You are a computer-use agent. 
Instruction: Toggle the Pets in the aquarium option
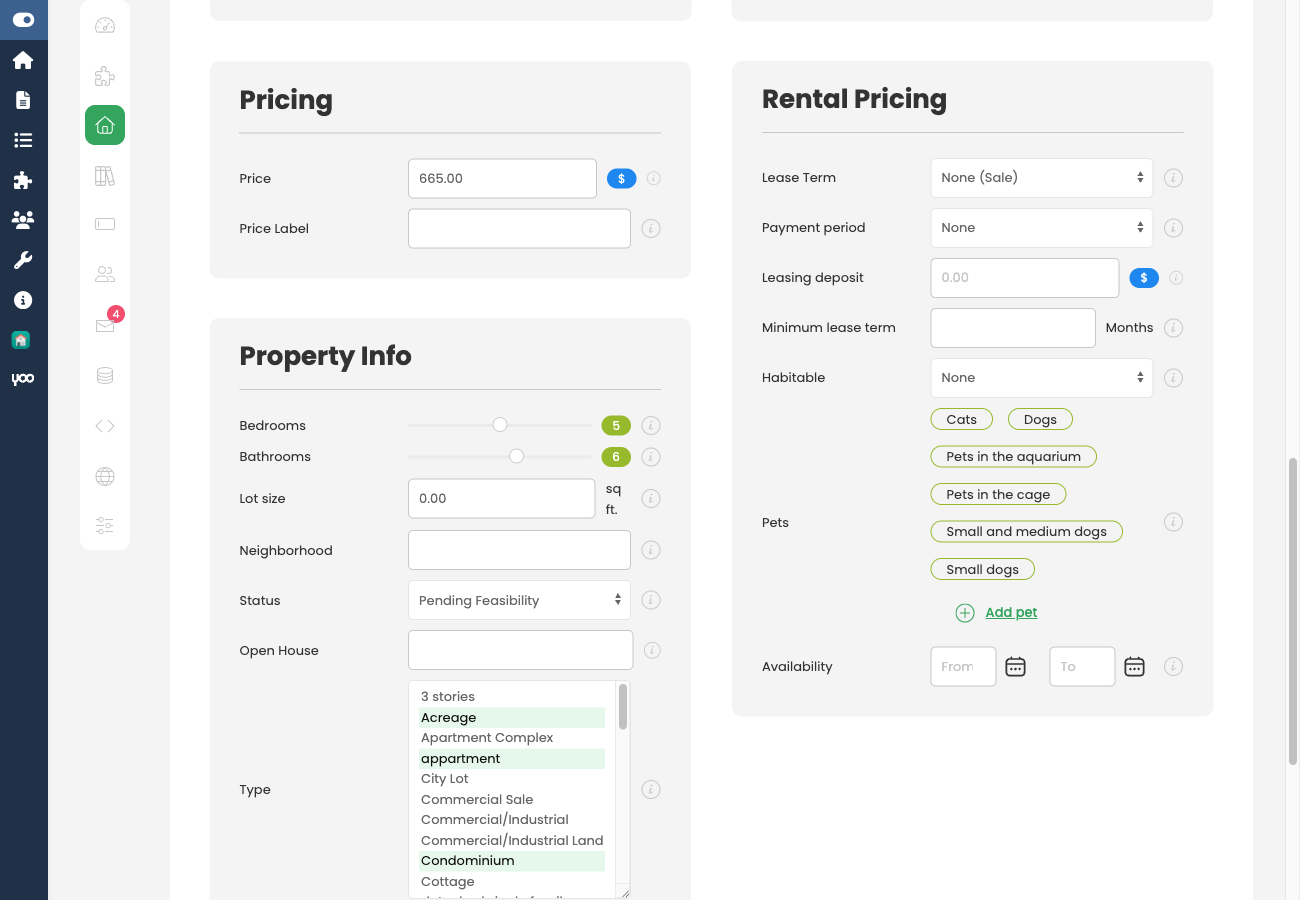tap(1013, 456)
